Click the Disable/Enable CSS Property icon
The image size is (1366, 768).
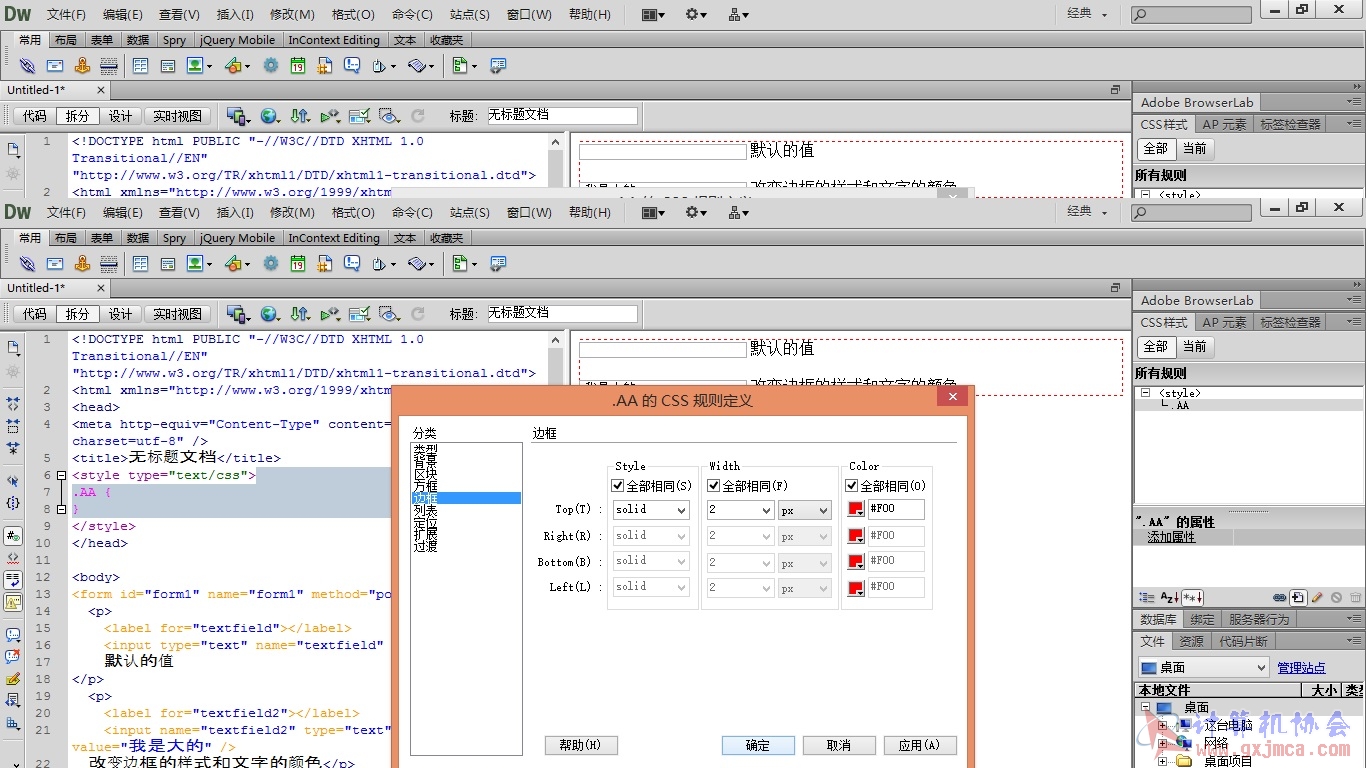tap(1336, 598)
